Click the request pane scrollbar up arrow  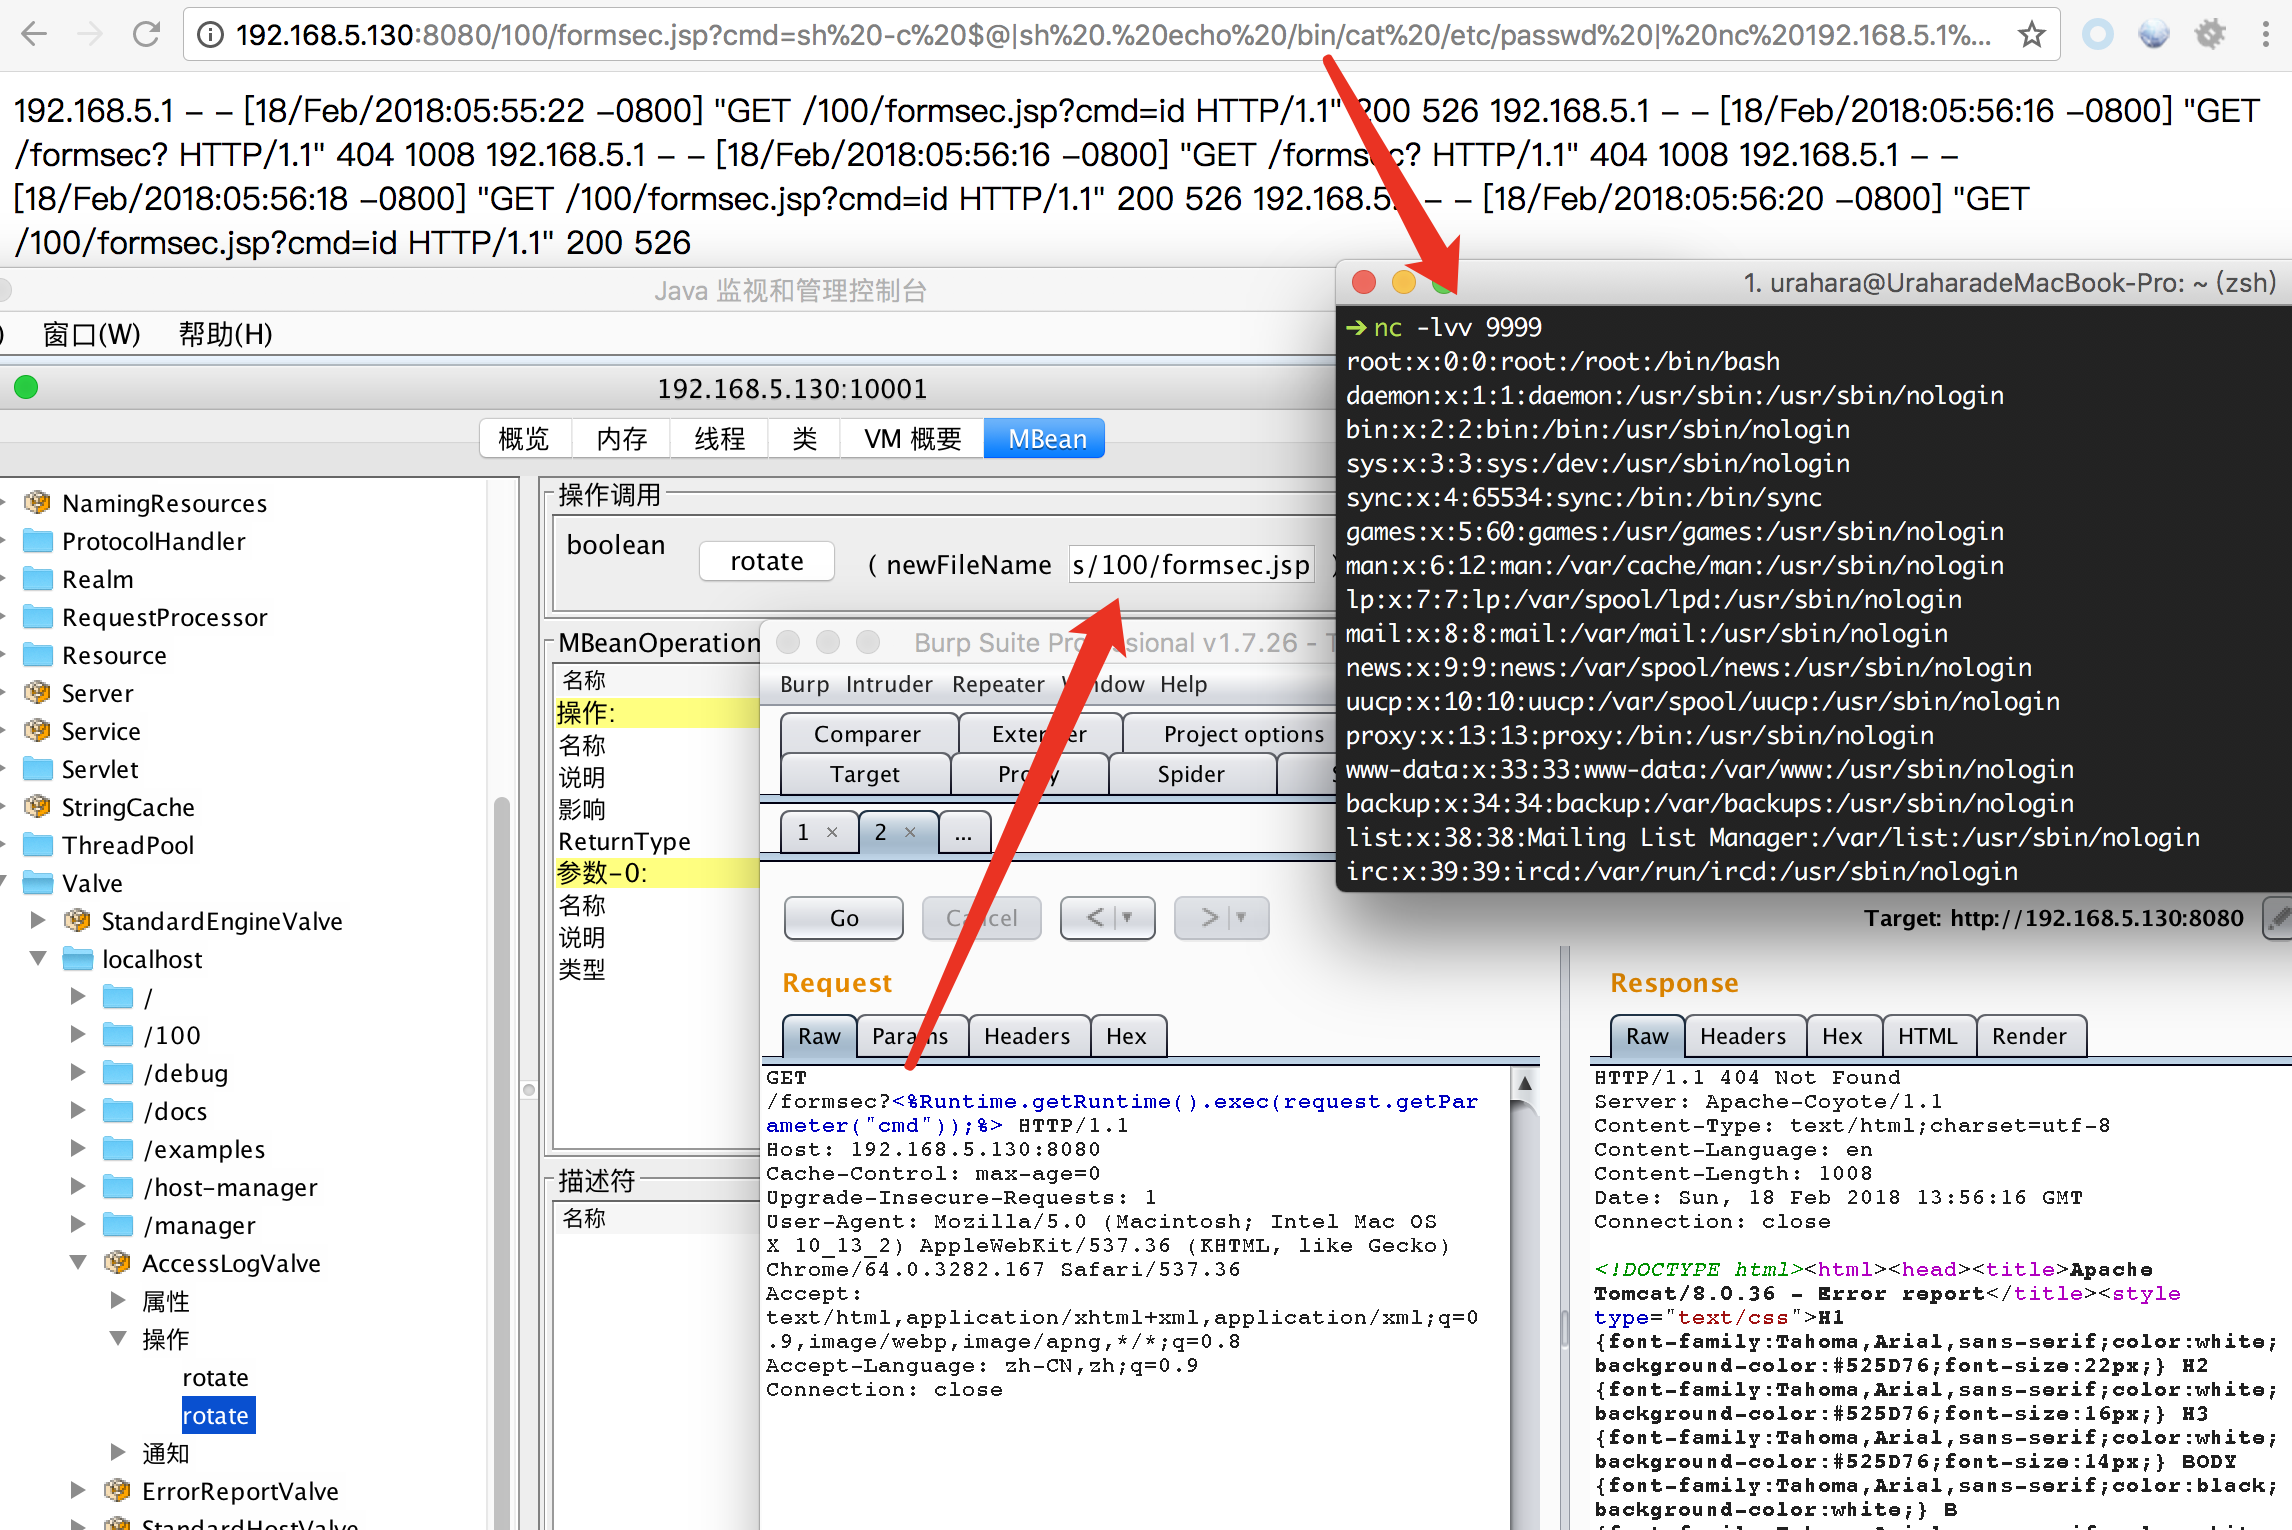1525,1083
